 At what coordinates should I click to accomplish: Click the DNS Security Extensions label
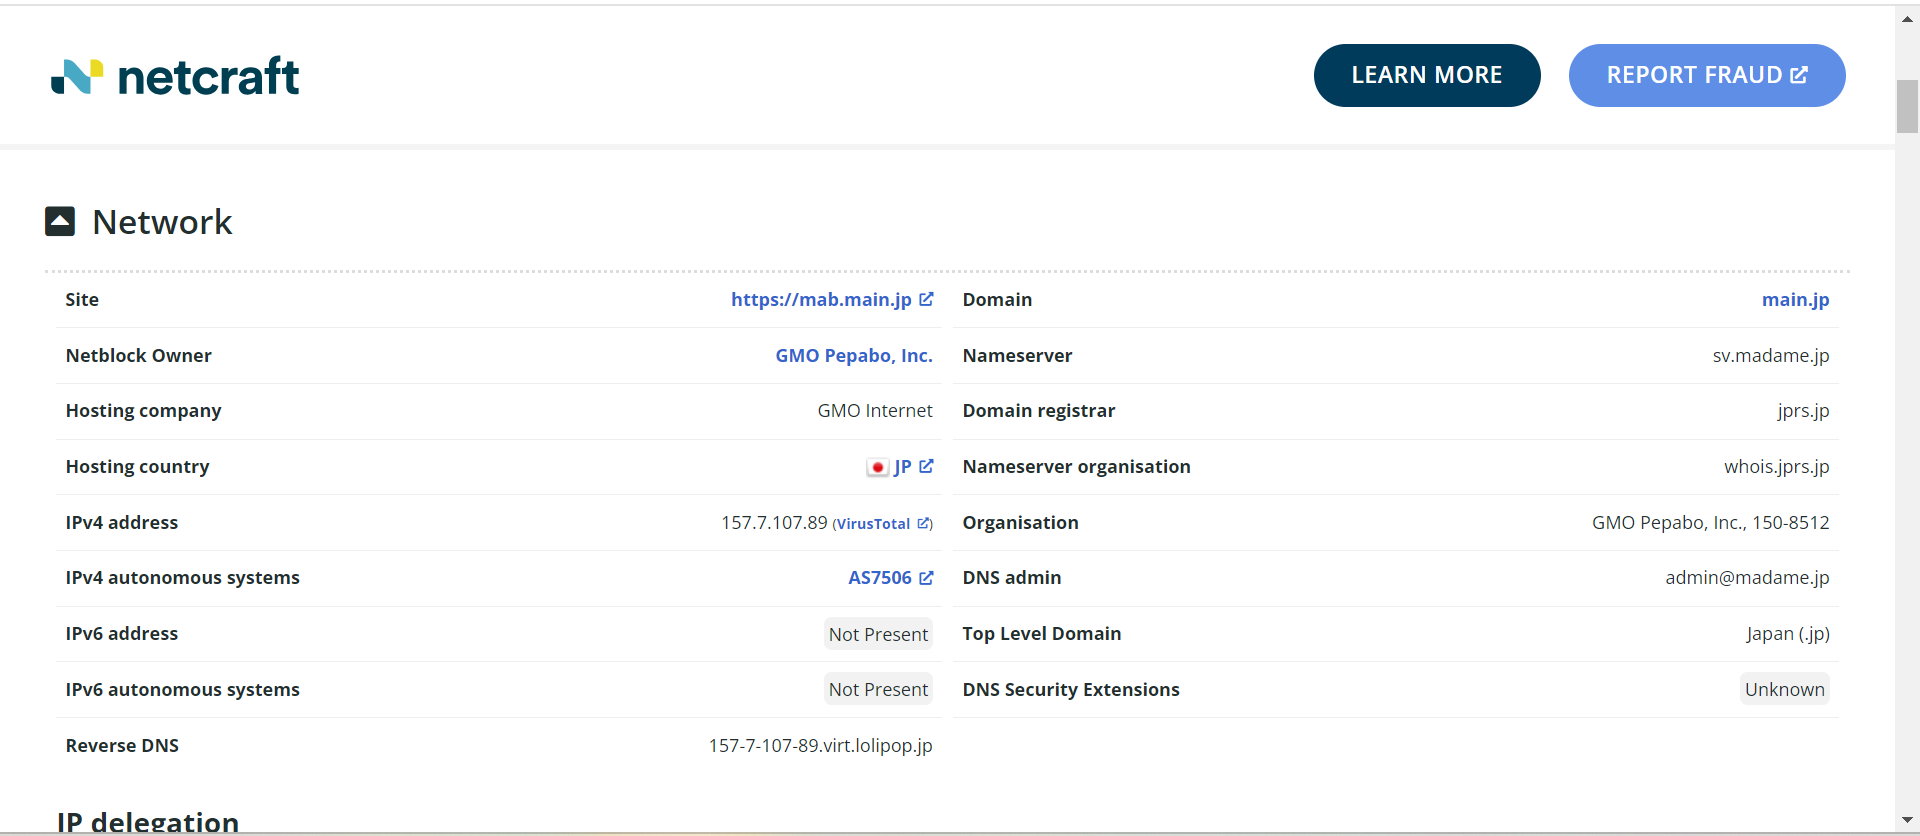coord(1071,689)
